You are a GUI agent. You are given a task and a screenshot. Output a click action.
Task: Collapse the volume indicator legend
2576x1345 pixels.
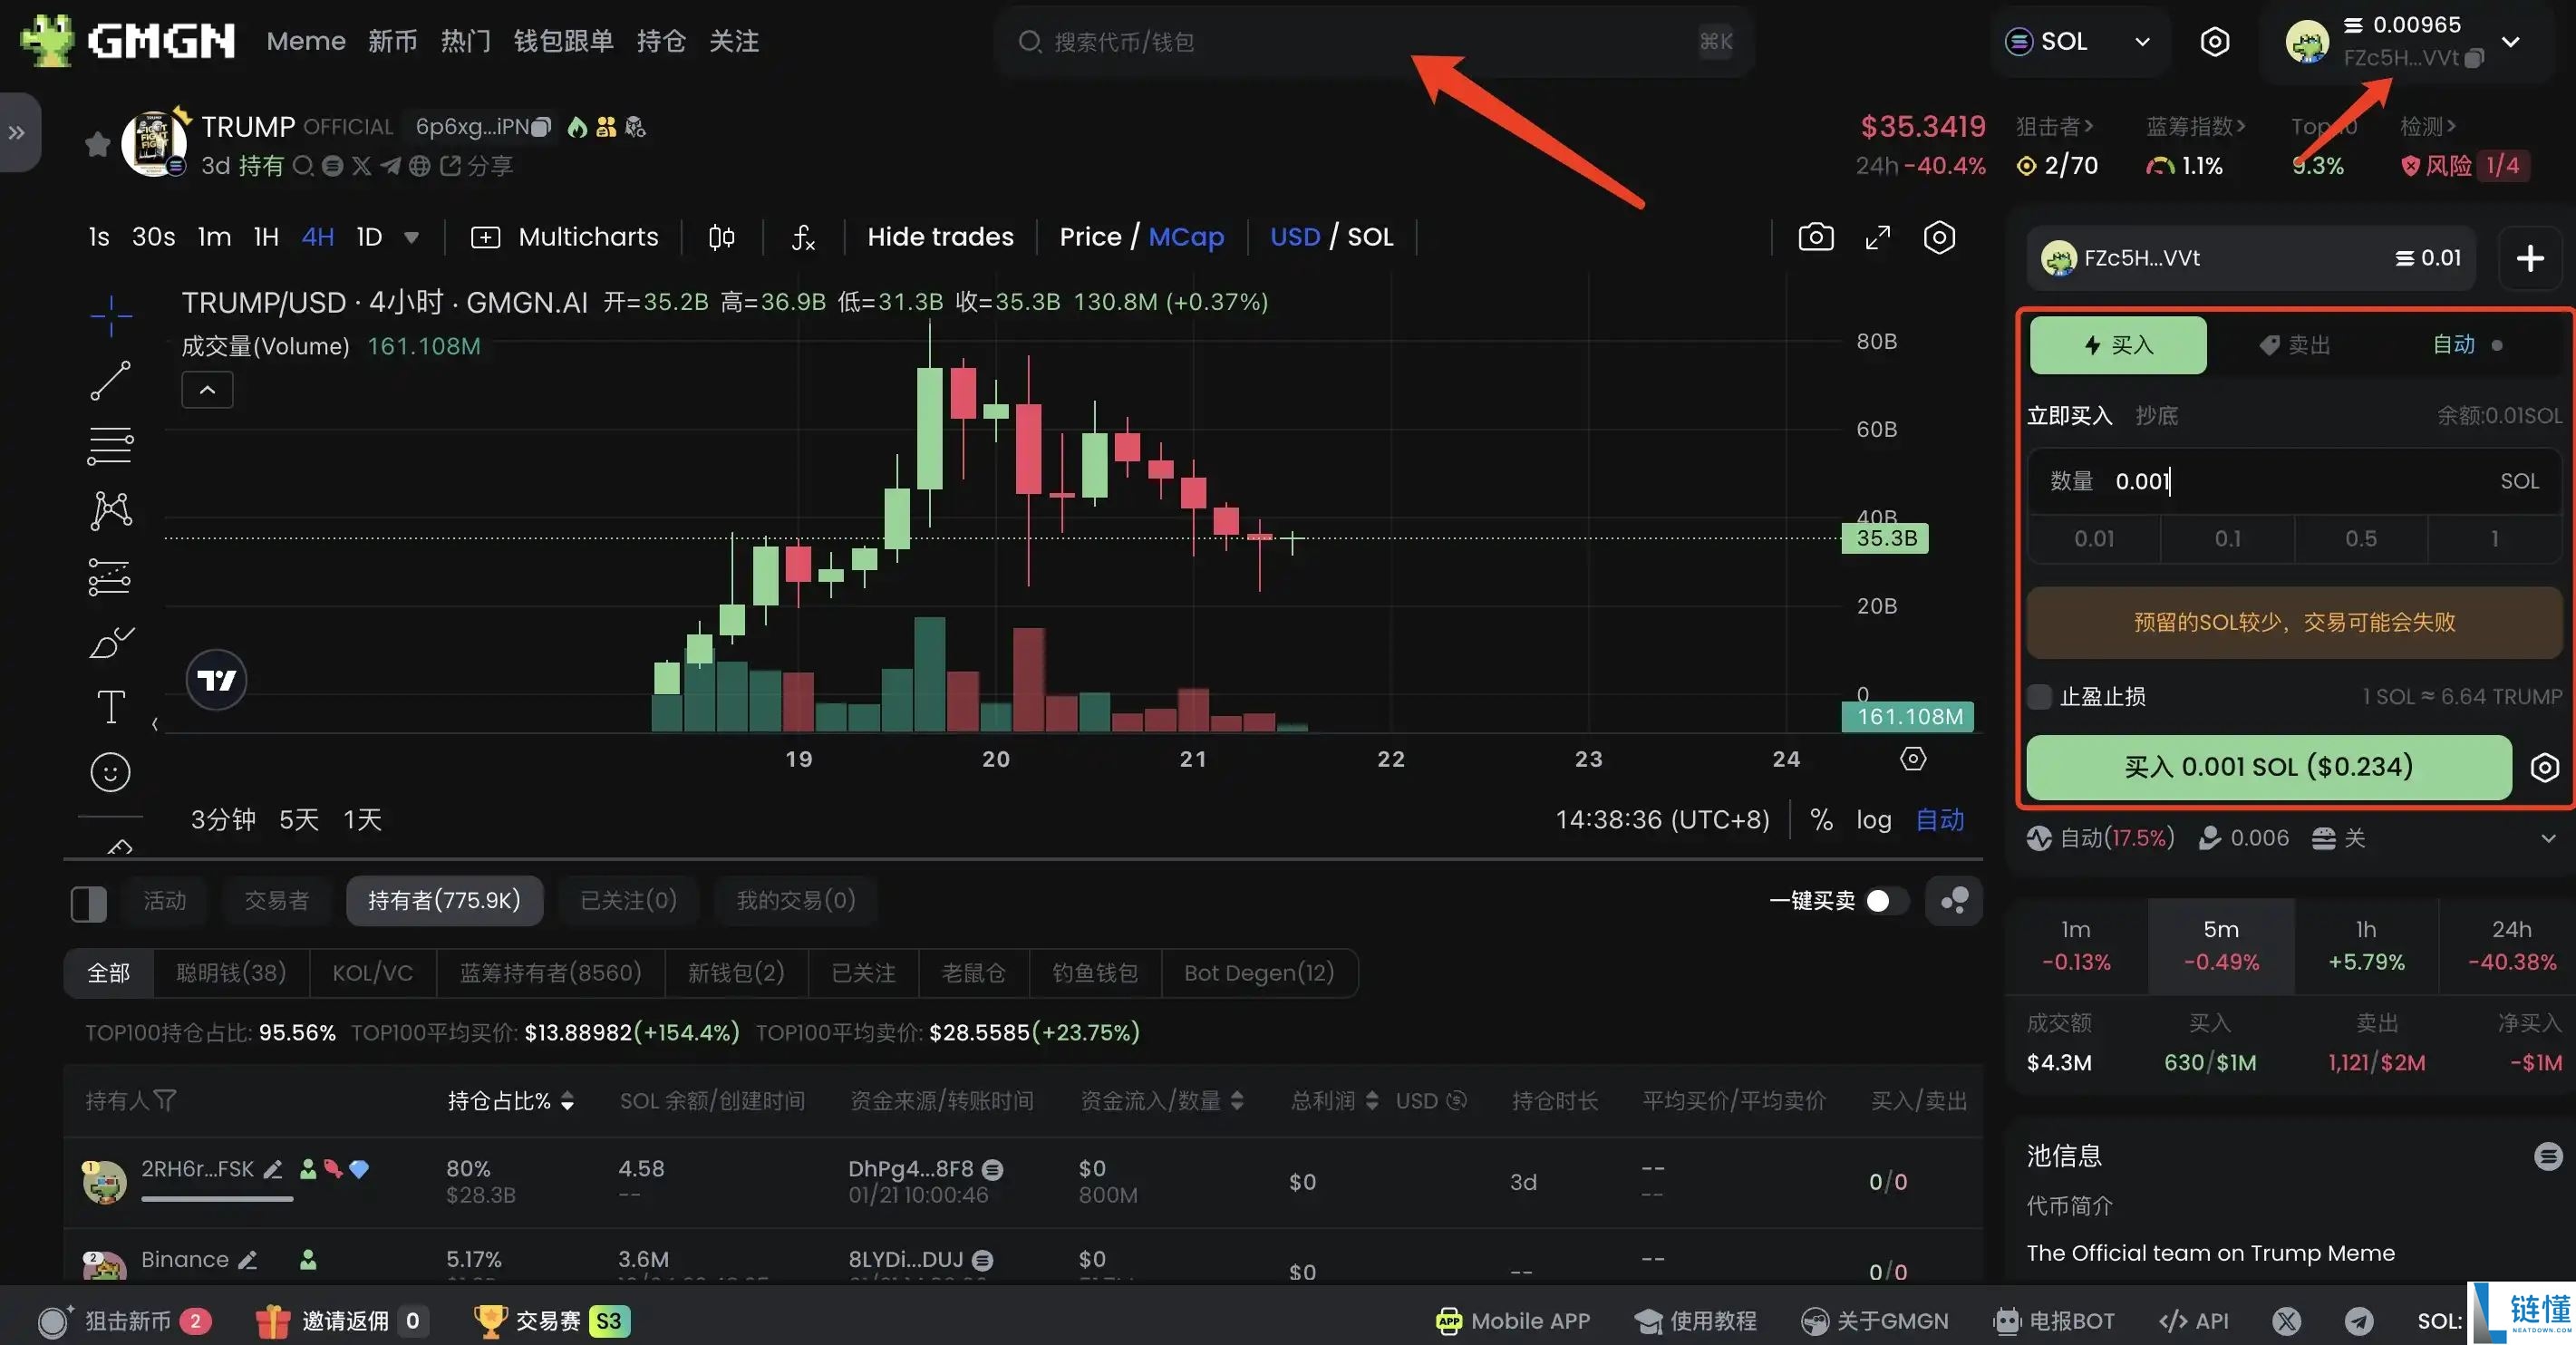click(207, 390)
